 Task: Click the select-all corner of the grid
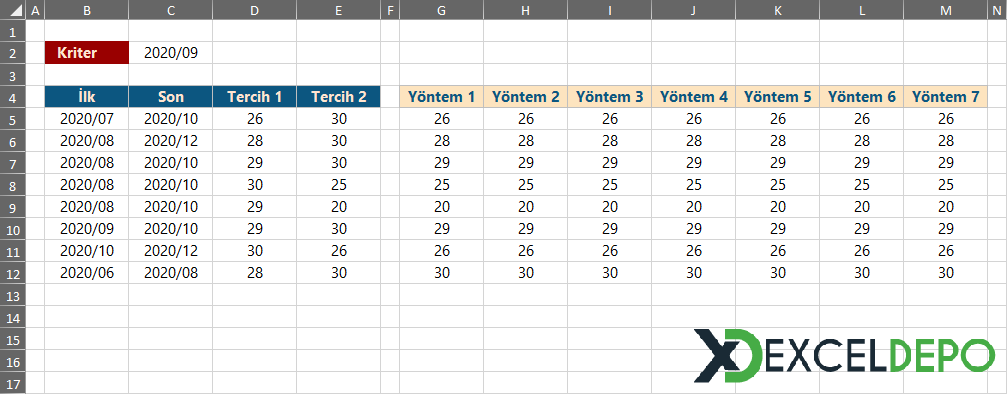[13, 10]
